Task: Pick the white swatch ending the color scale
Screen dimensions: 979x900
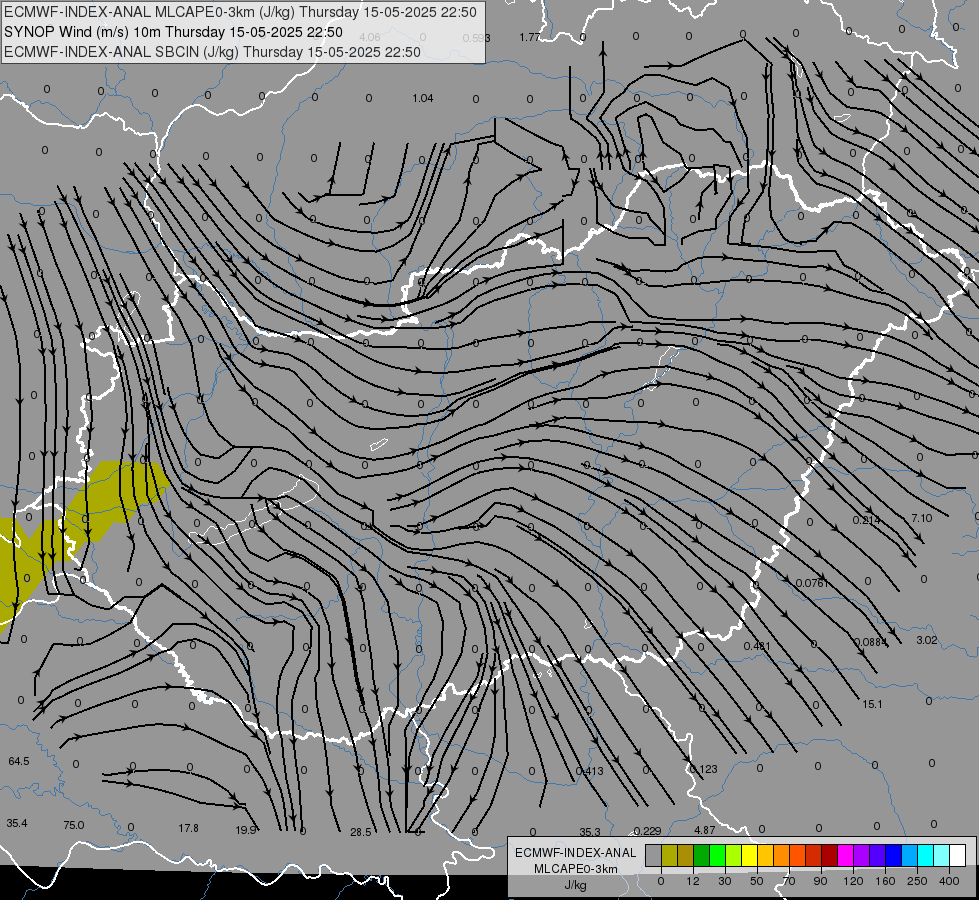Action: click(957, 855)
